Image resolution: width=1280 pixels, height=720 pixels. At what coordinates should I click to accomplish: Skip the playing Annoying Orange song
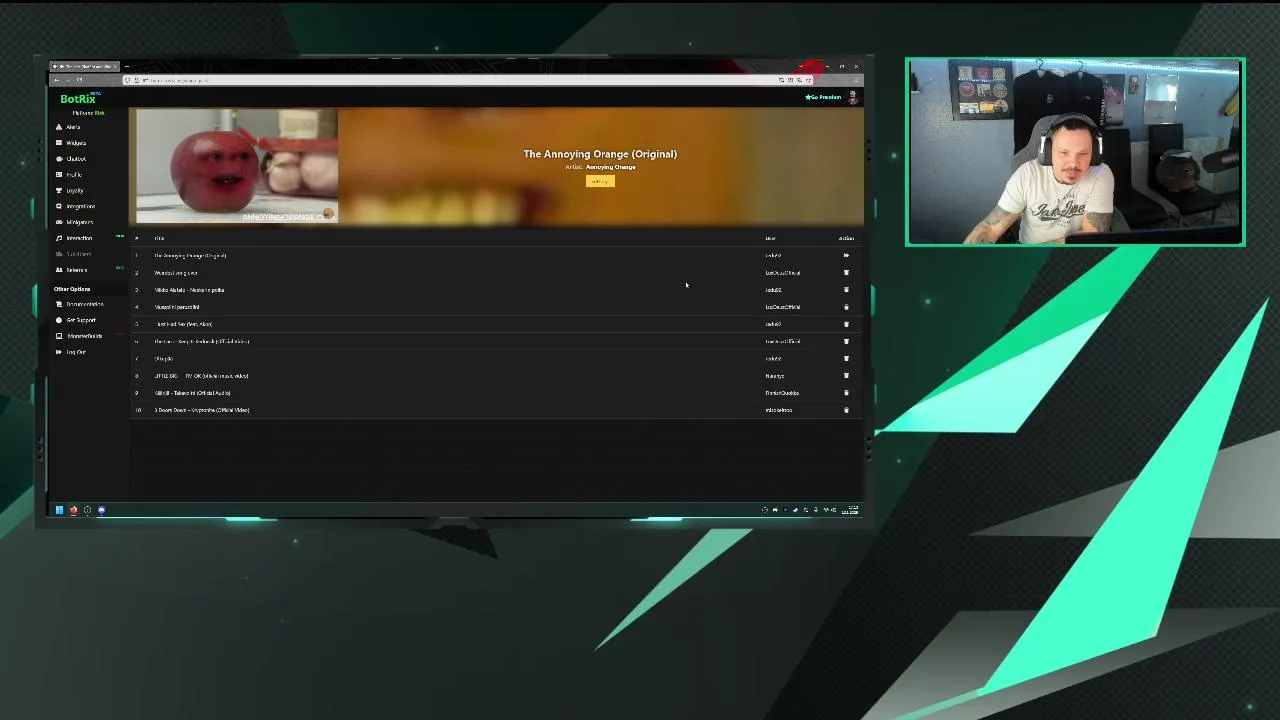[846, 256]
